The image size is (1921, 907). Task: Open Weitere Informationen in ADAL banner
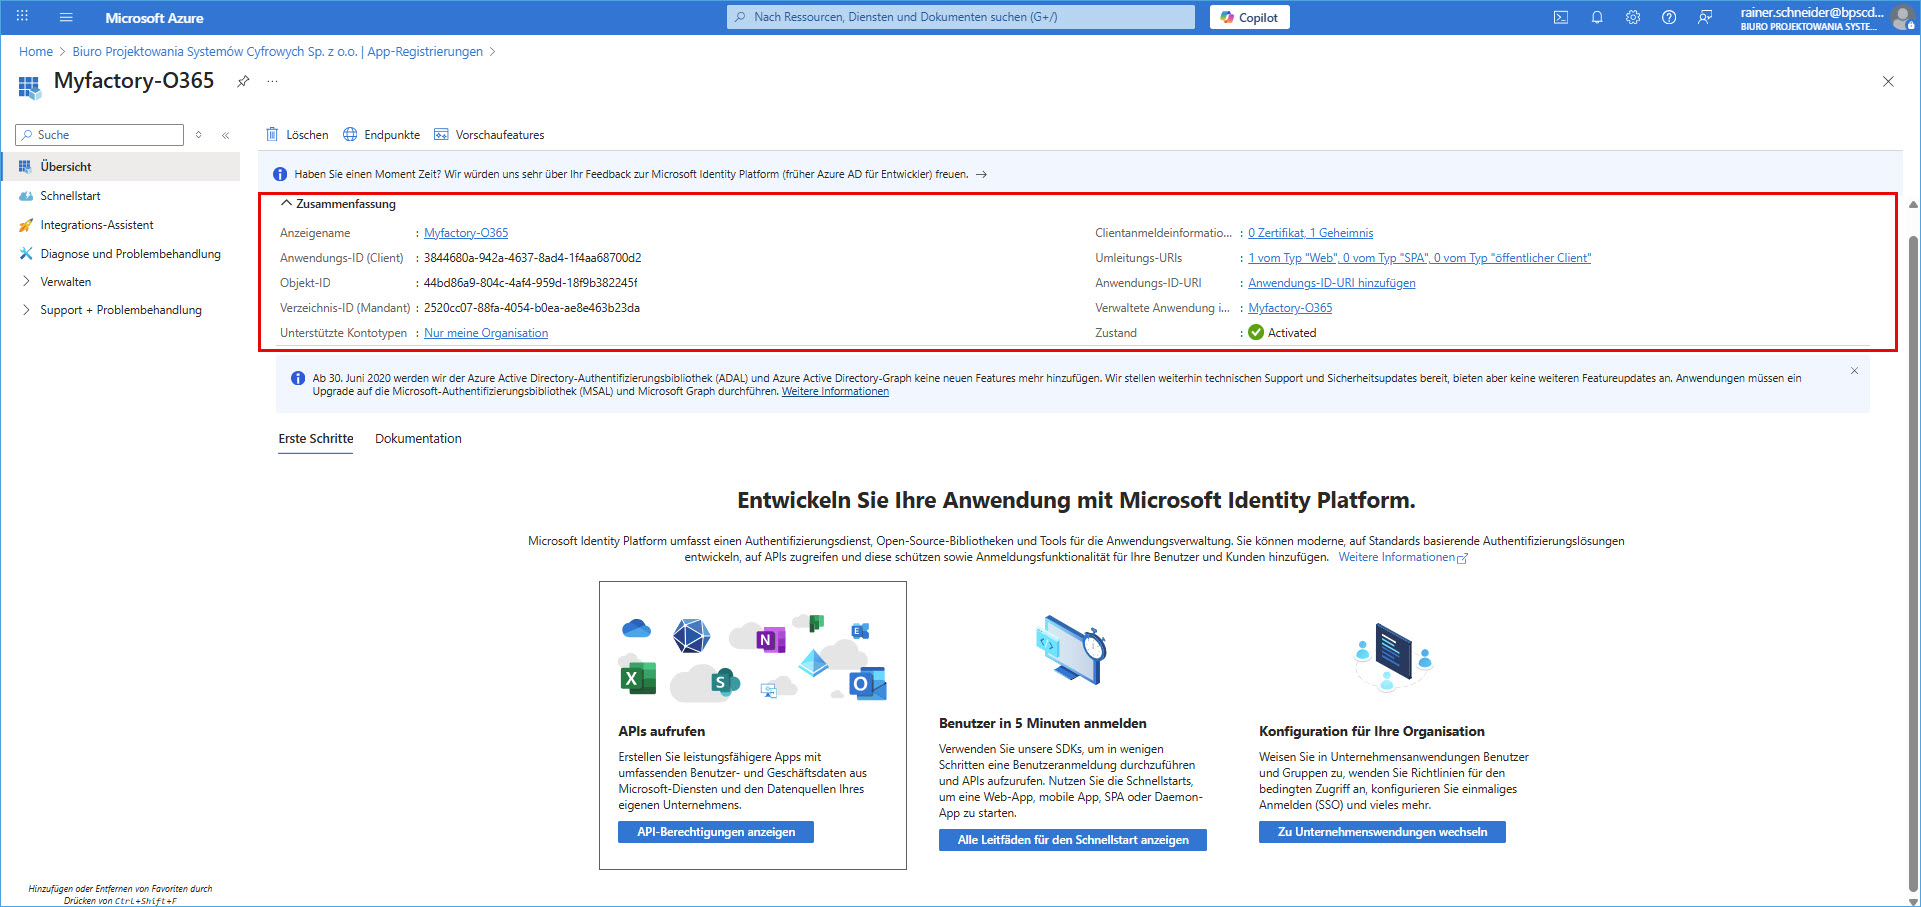(x=835, y=392)
